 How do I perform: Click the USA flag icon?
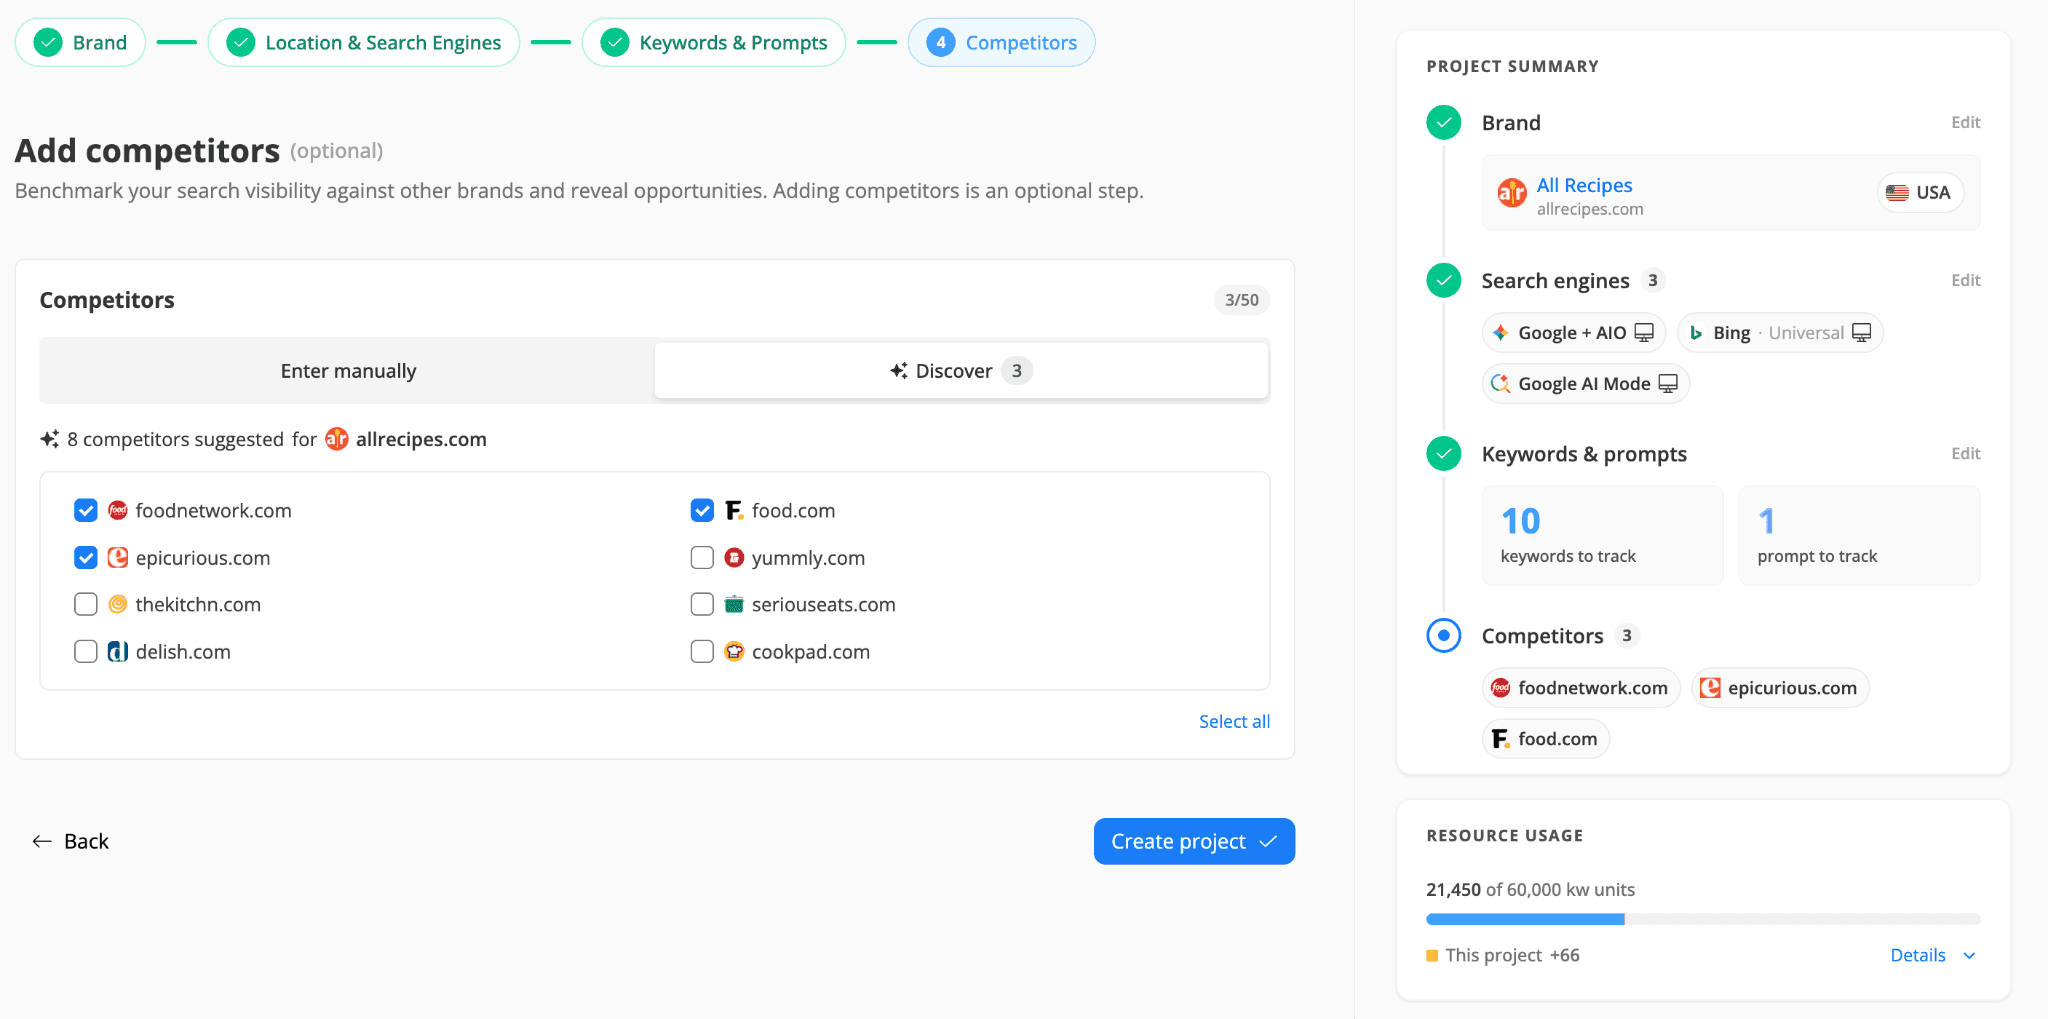1897,193
